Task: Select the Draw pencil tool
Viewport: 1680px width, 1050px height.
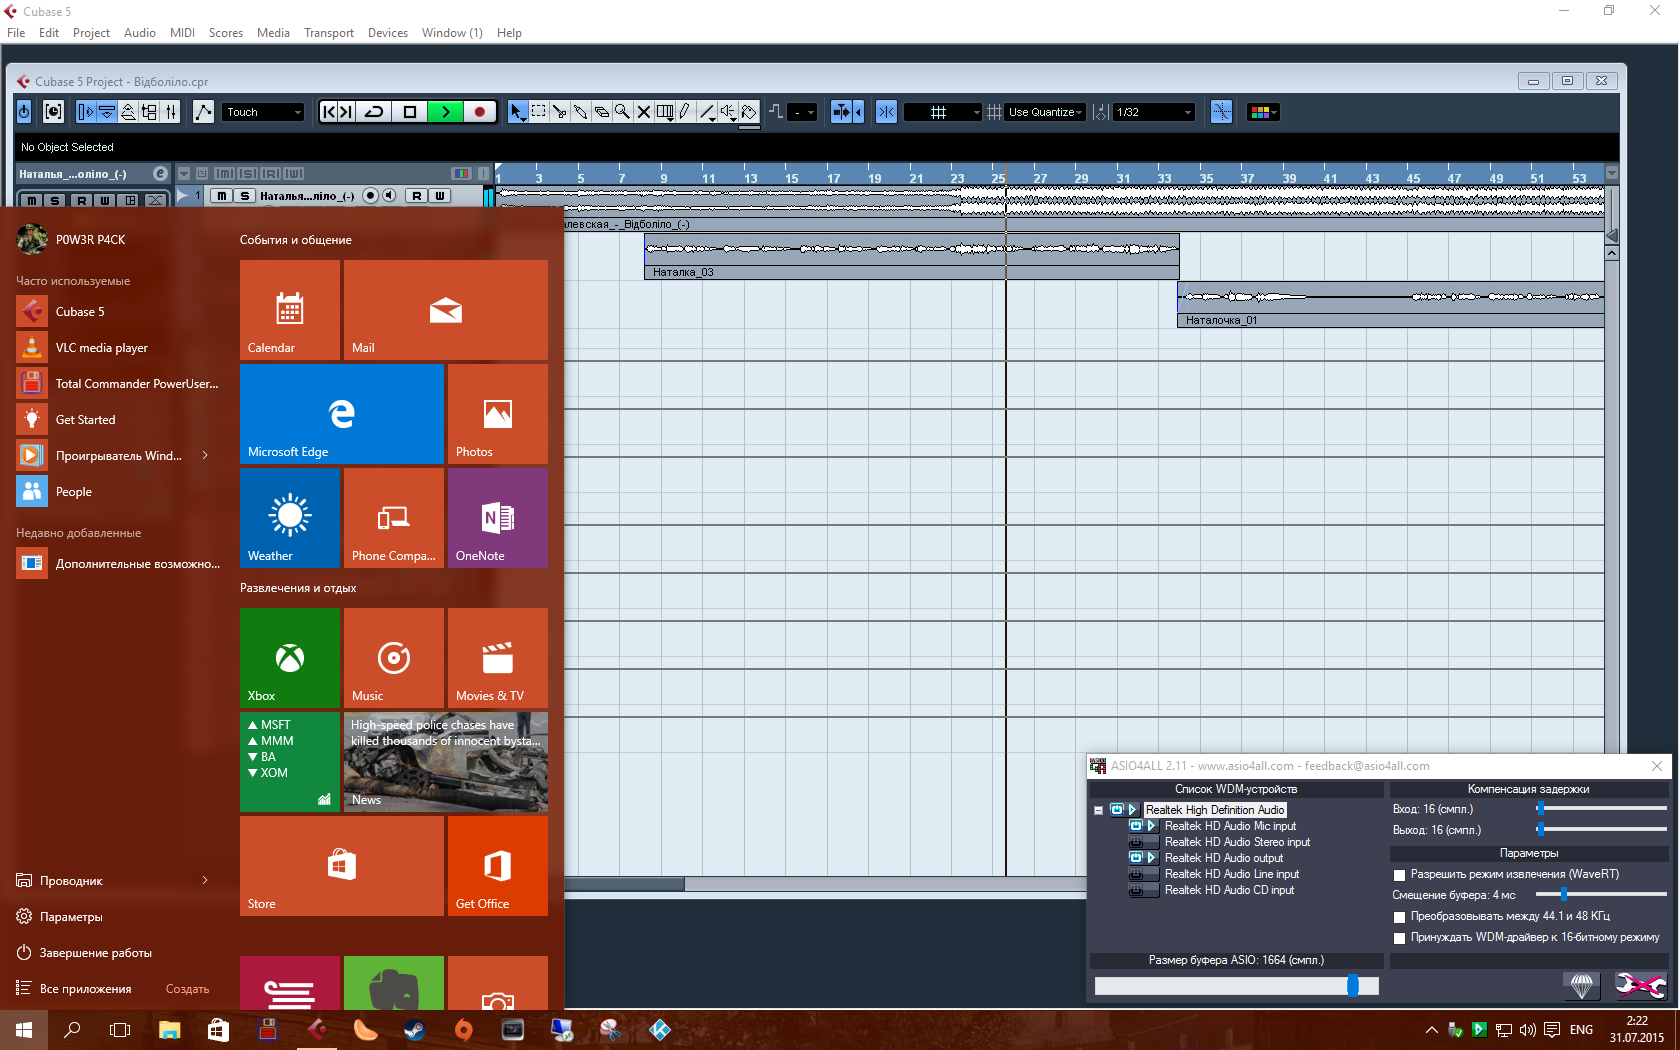Action: click(x=685, y=112)
